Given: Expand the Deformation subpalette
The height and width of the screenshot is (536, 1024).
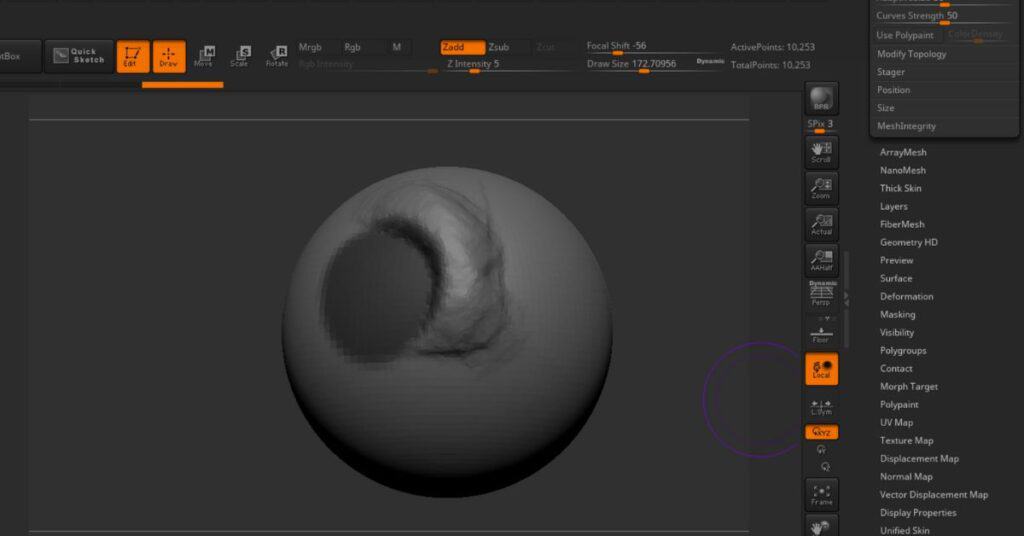Looking at the screenshot, I should click(906, 296).
